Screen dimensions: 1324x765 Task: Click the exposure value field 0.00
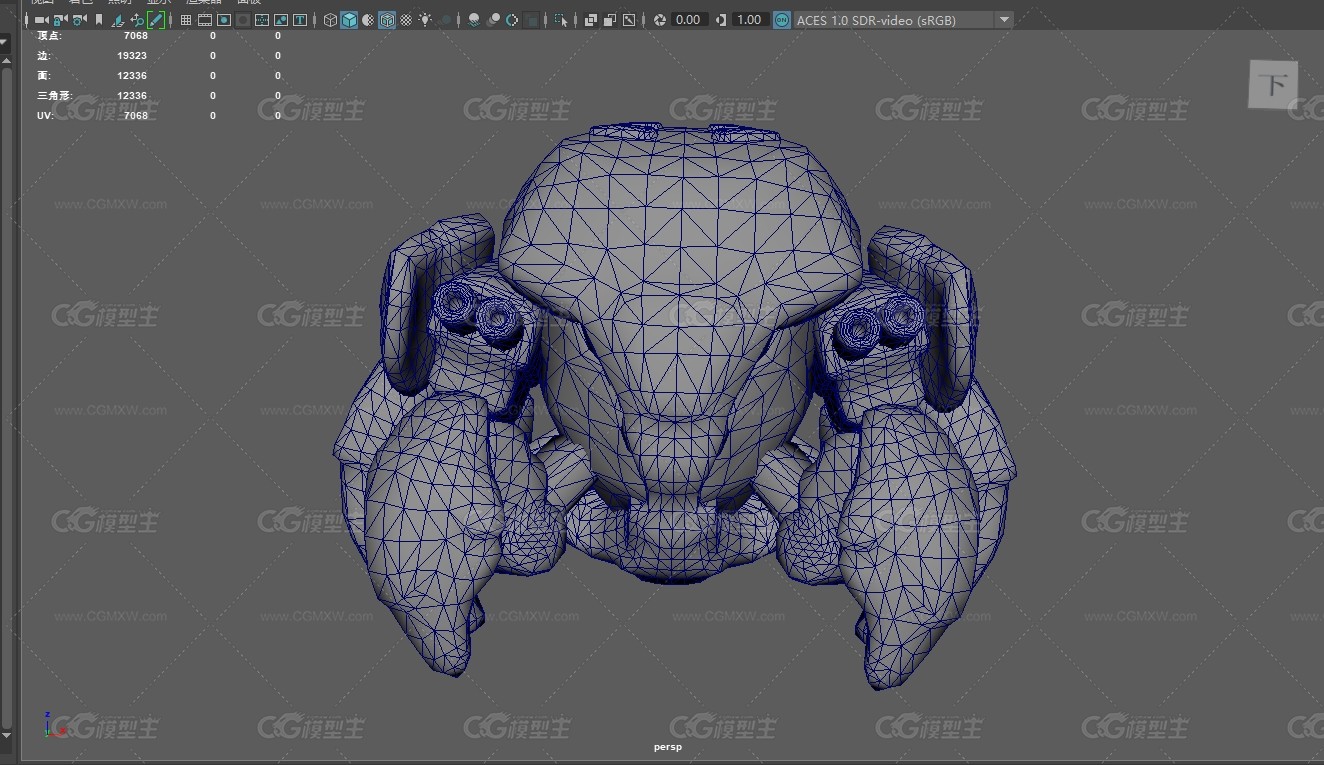690,20
